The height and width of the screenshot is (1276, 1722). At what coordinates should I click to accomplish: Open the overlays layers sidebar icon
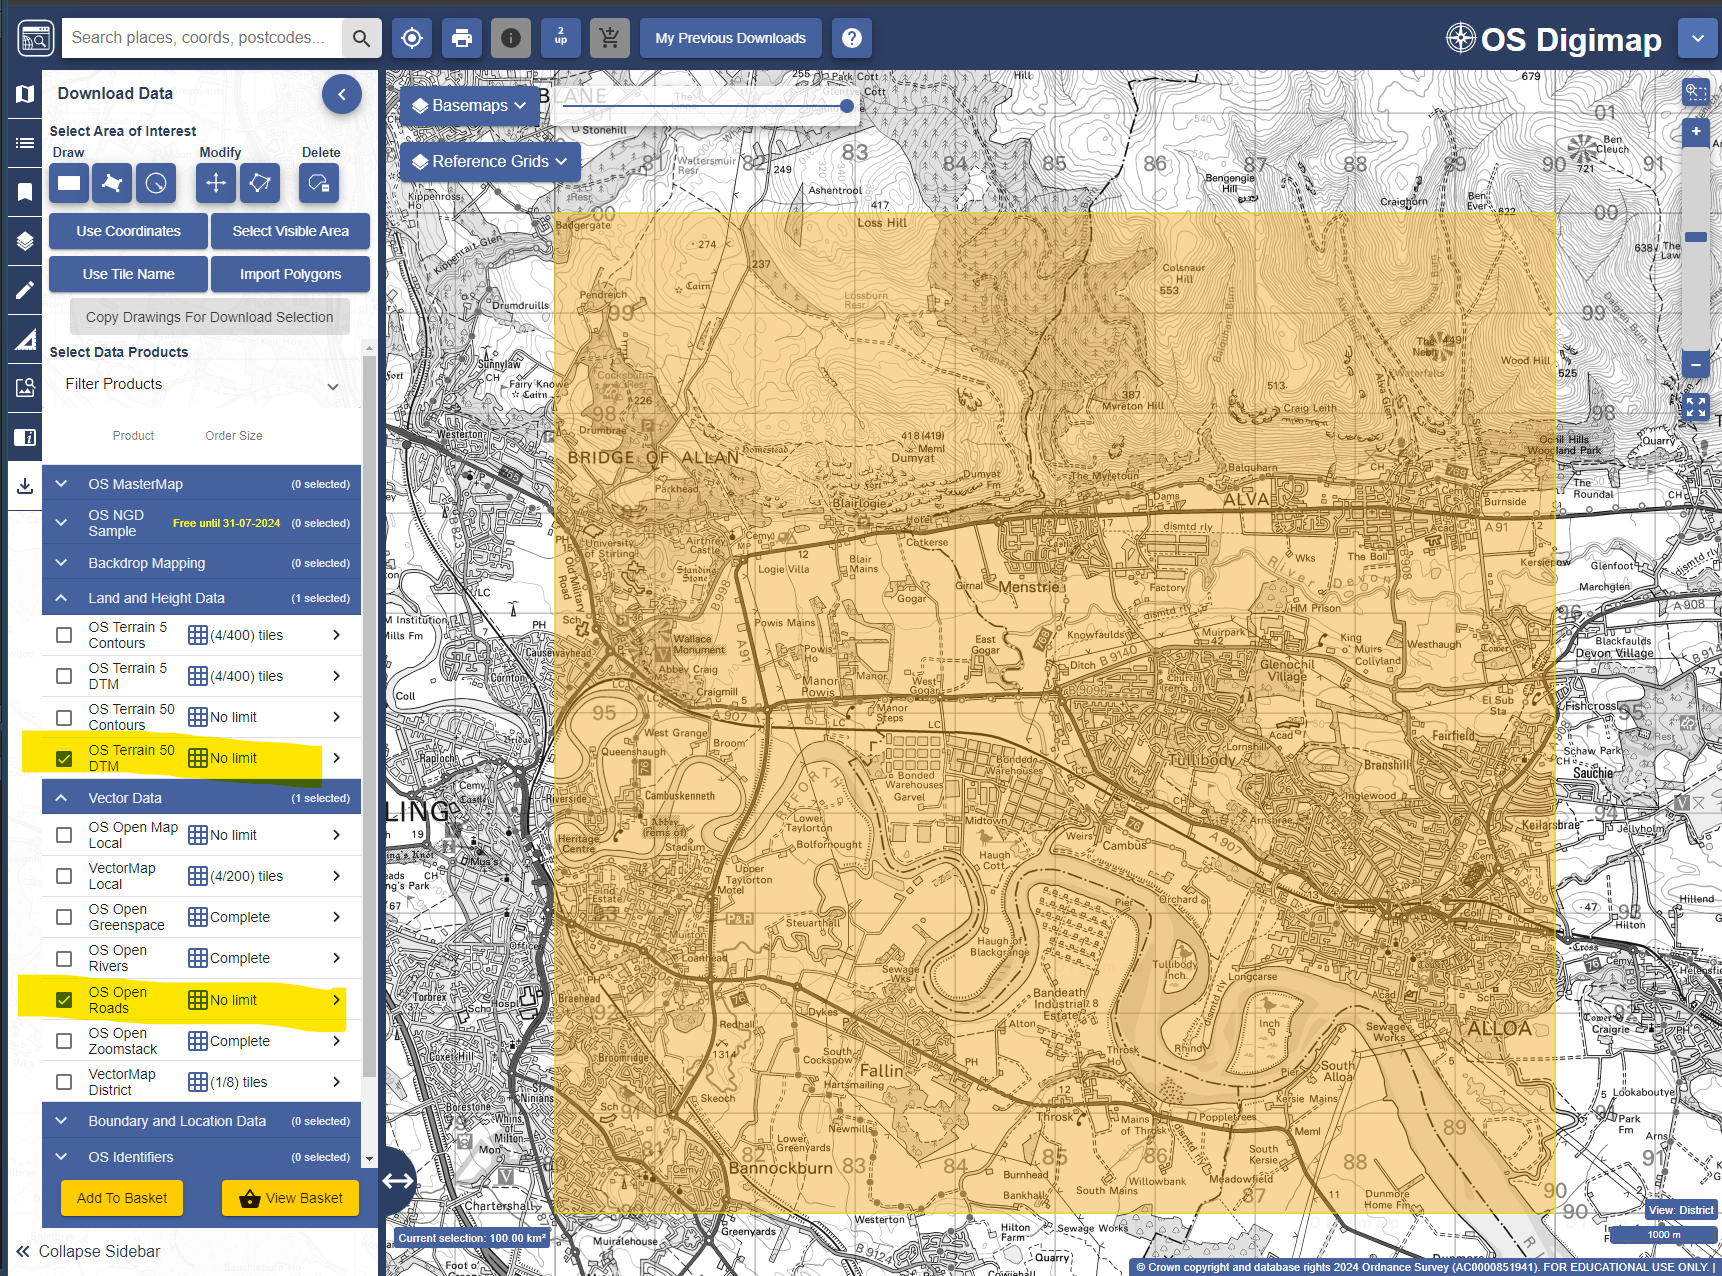(x=25, y=241)
